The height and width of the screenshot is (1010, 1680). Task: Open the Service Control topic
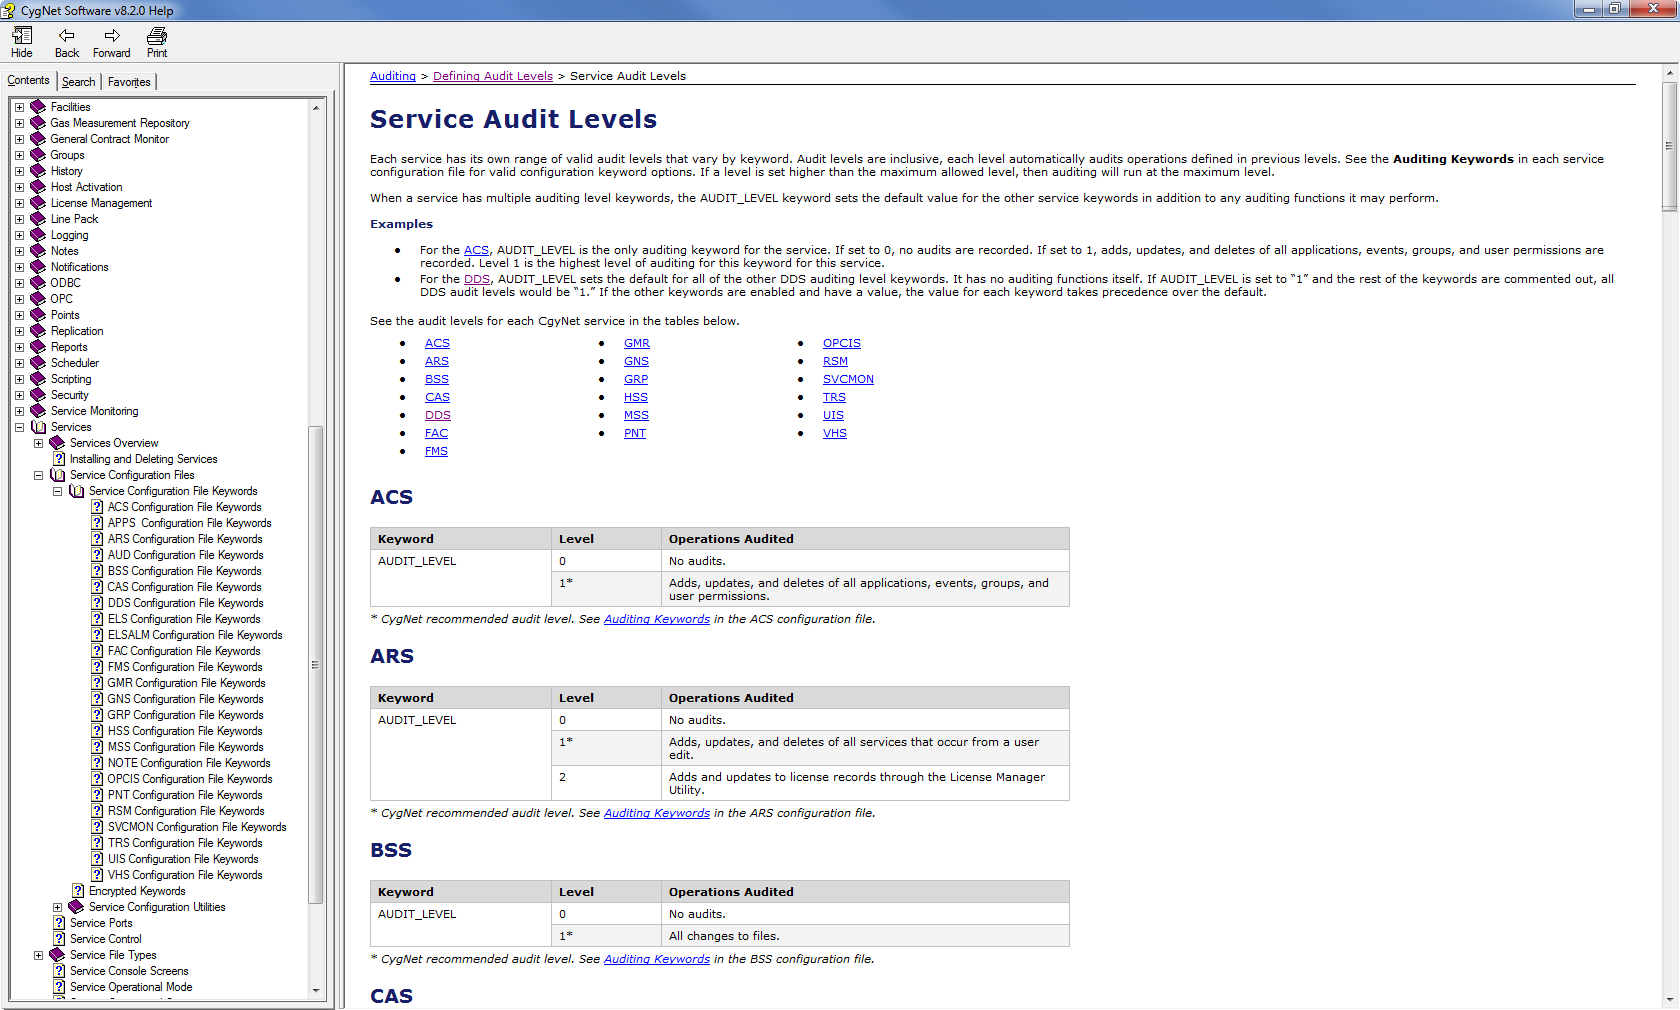[x=106, y=939]
